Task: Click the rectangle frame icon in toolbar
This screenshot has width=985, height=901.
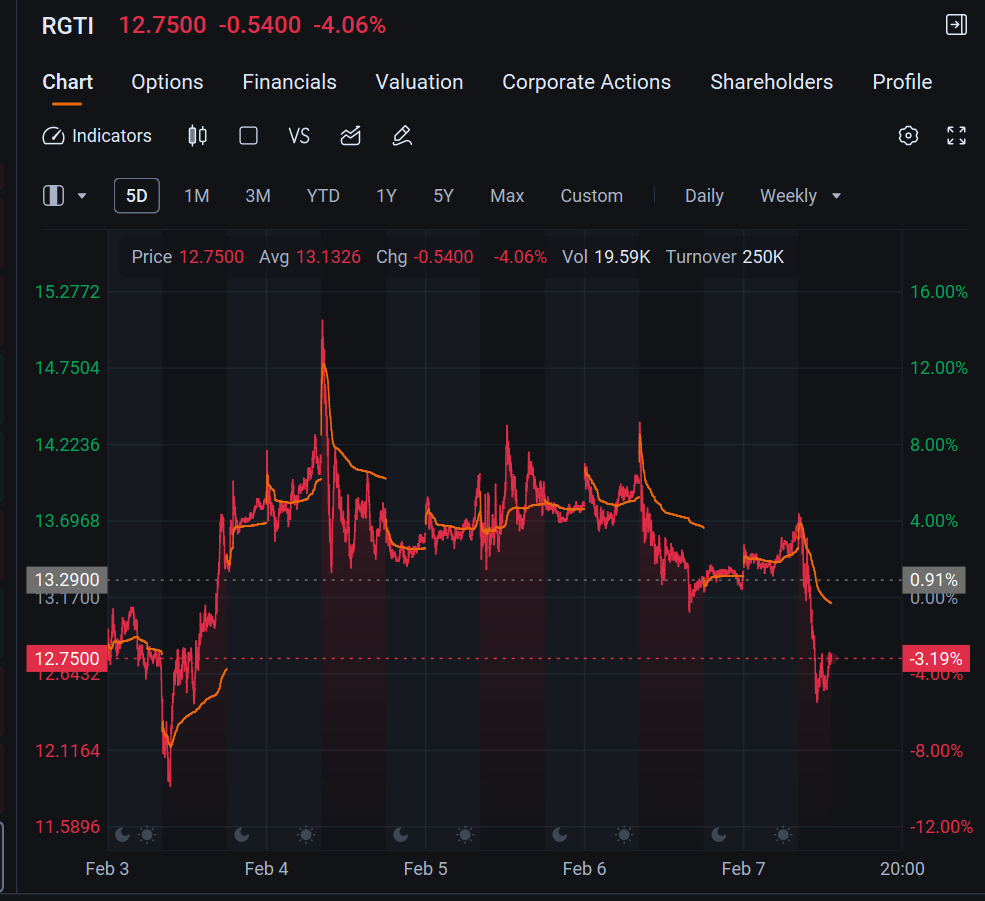Action: coord(249,136)
